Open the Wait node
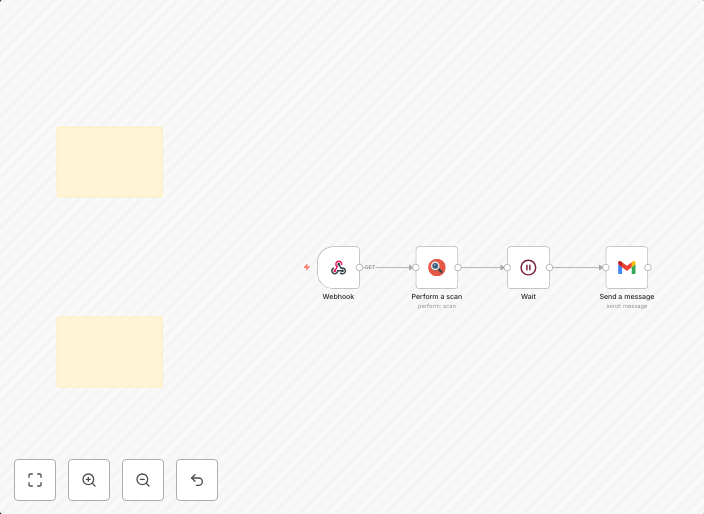 [x=528, y=268]
